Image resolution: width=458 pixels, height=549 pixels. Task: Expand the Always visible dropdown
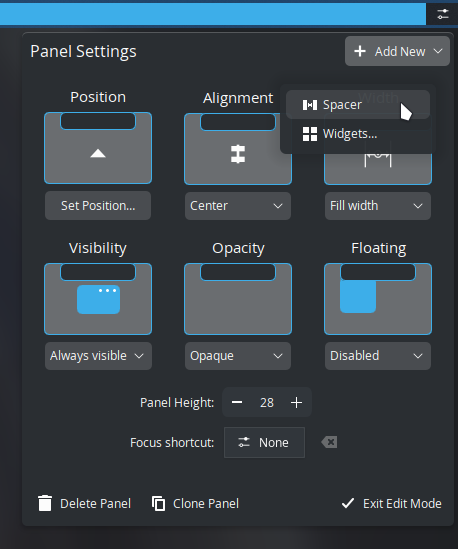(98, 356)
